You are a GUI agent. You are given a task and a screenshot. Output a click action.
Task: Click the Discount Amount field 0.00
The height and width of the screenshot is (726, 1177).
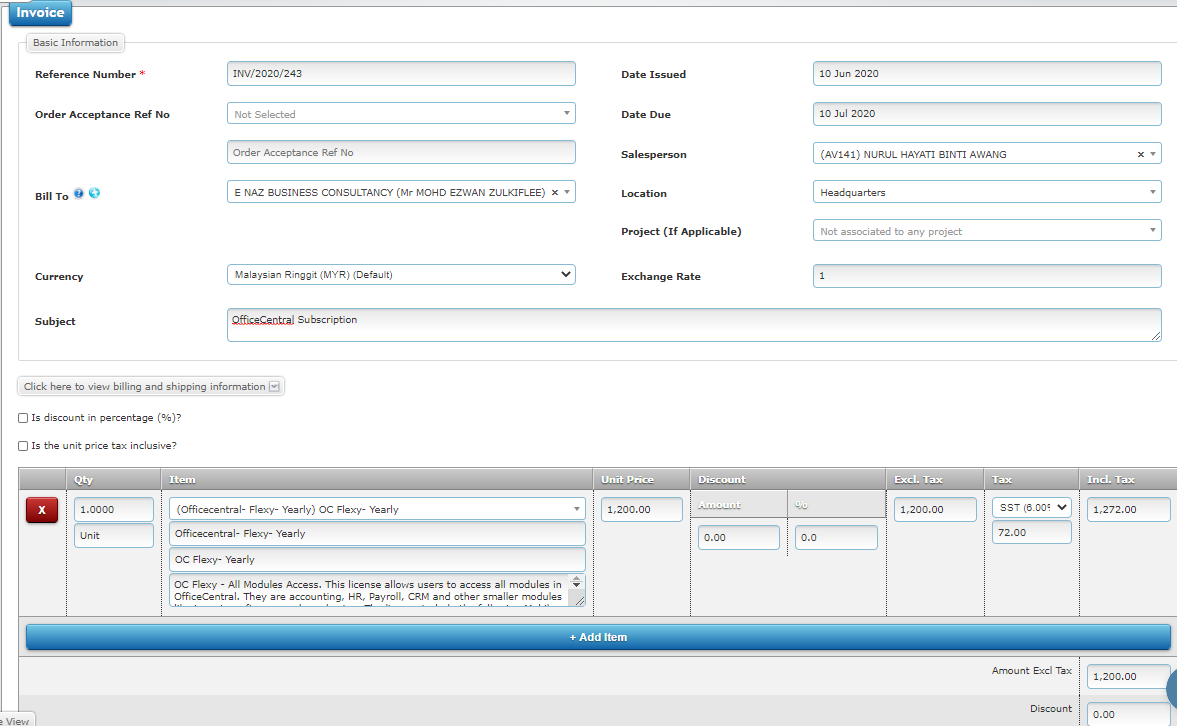point(739,538)
